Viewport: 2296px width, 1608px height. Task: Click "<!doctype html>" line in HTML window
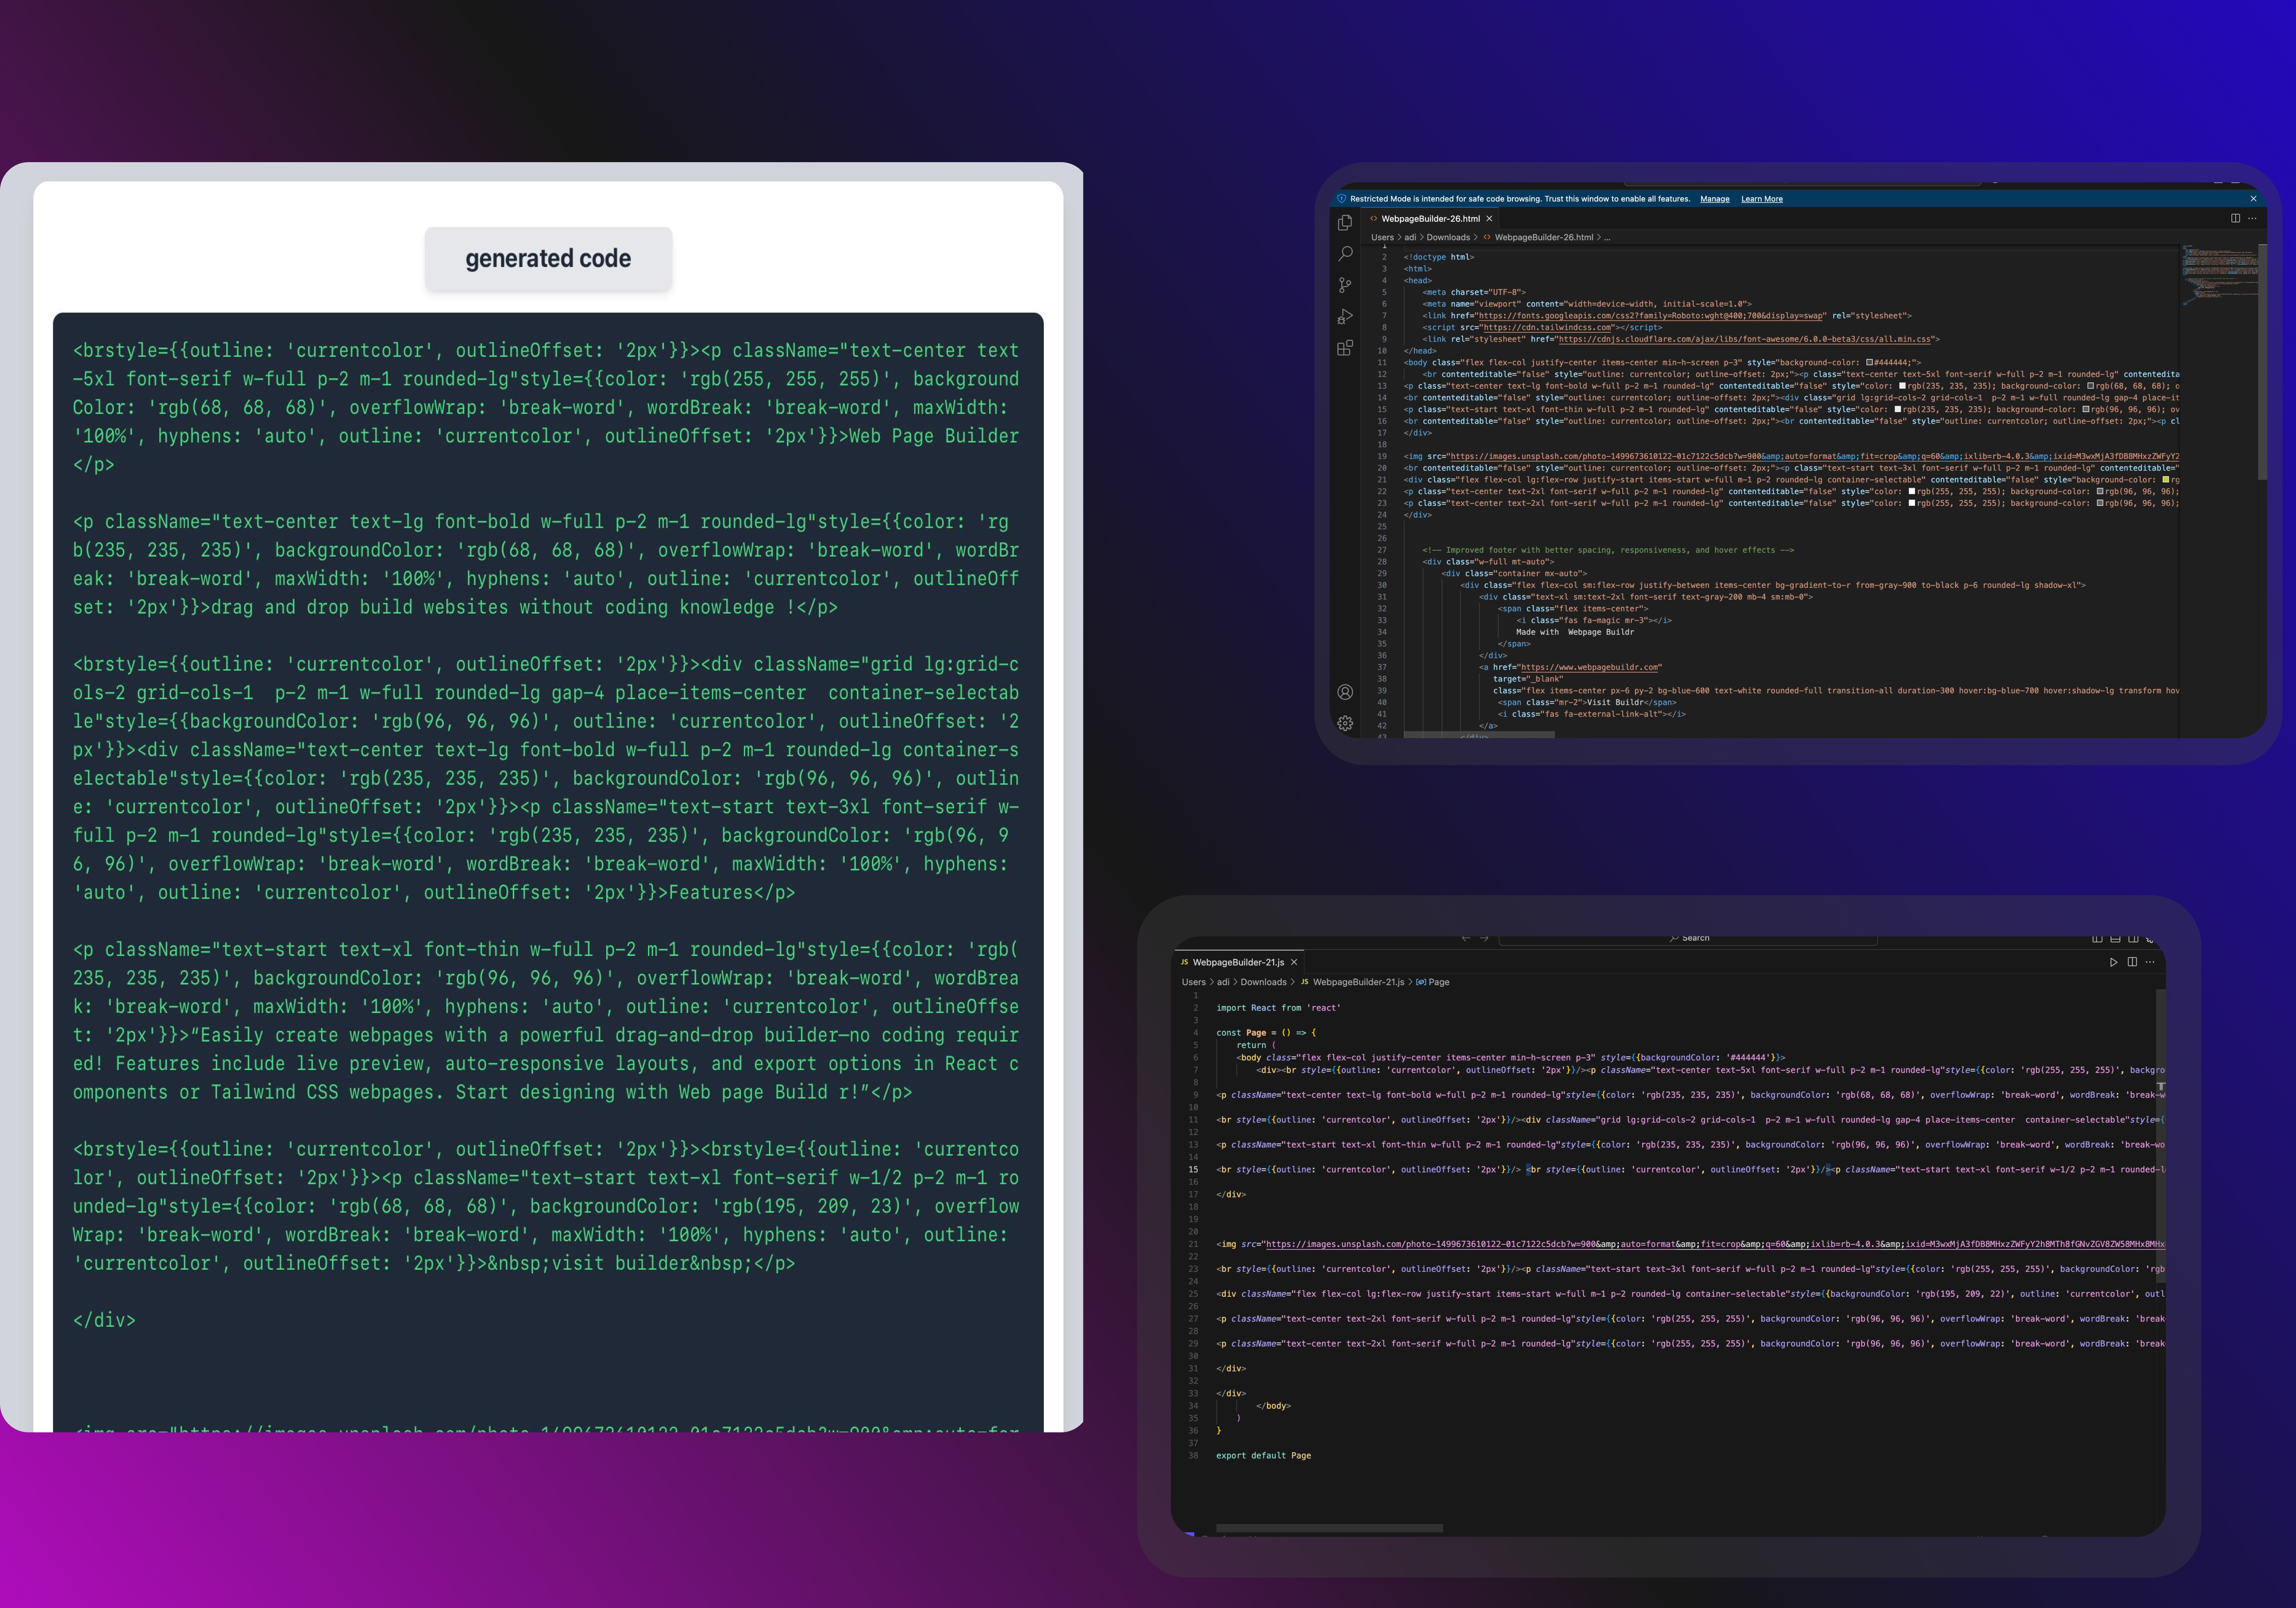[x=1438, y=257]
